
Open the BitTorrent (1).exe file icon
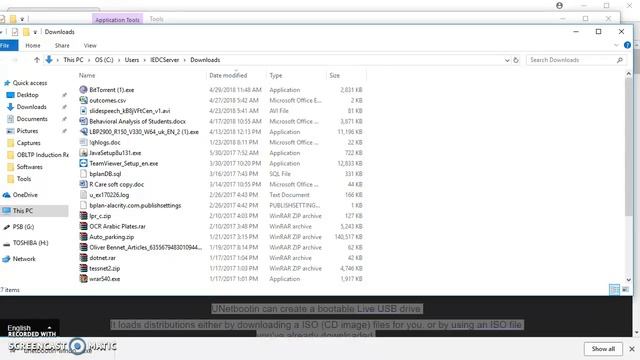83,89
